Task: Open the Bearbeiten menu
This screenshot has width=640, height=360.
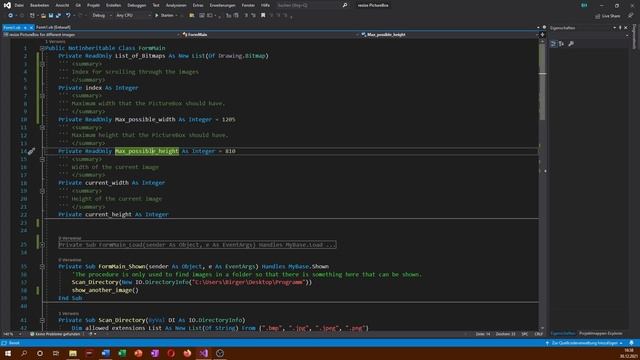Action: coord(40,5)
